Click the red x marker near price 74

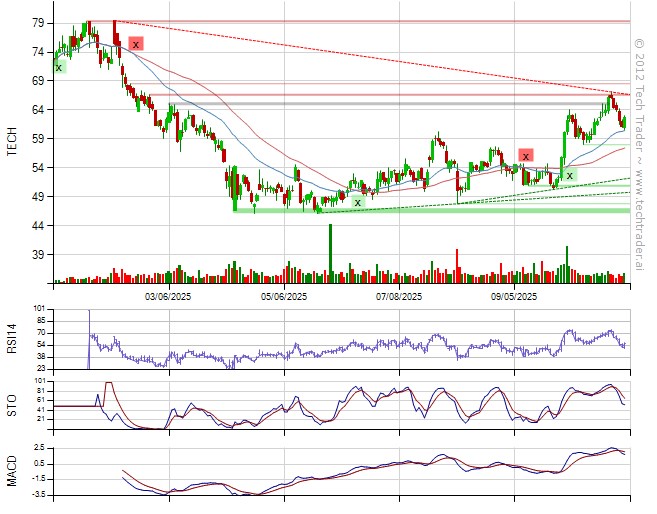click(136, 44)
